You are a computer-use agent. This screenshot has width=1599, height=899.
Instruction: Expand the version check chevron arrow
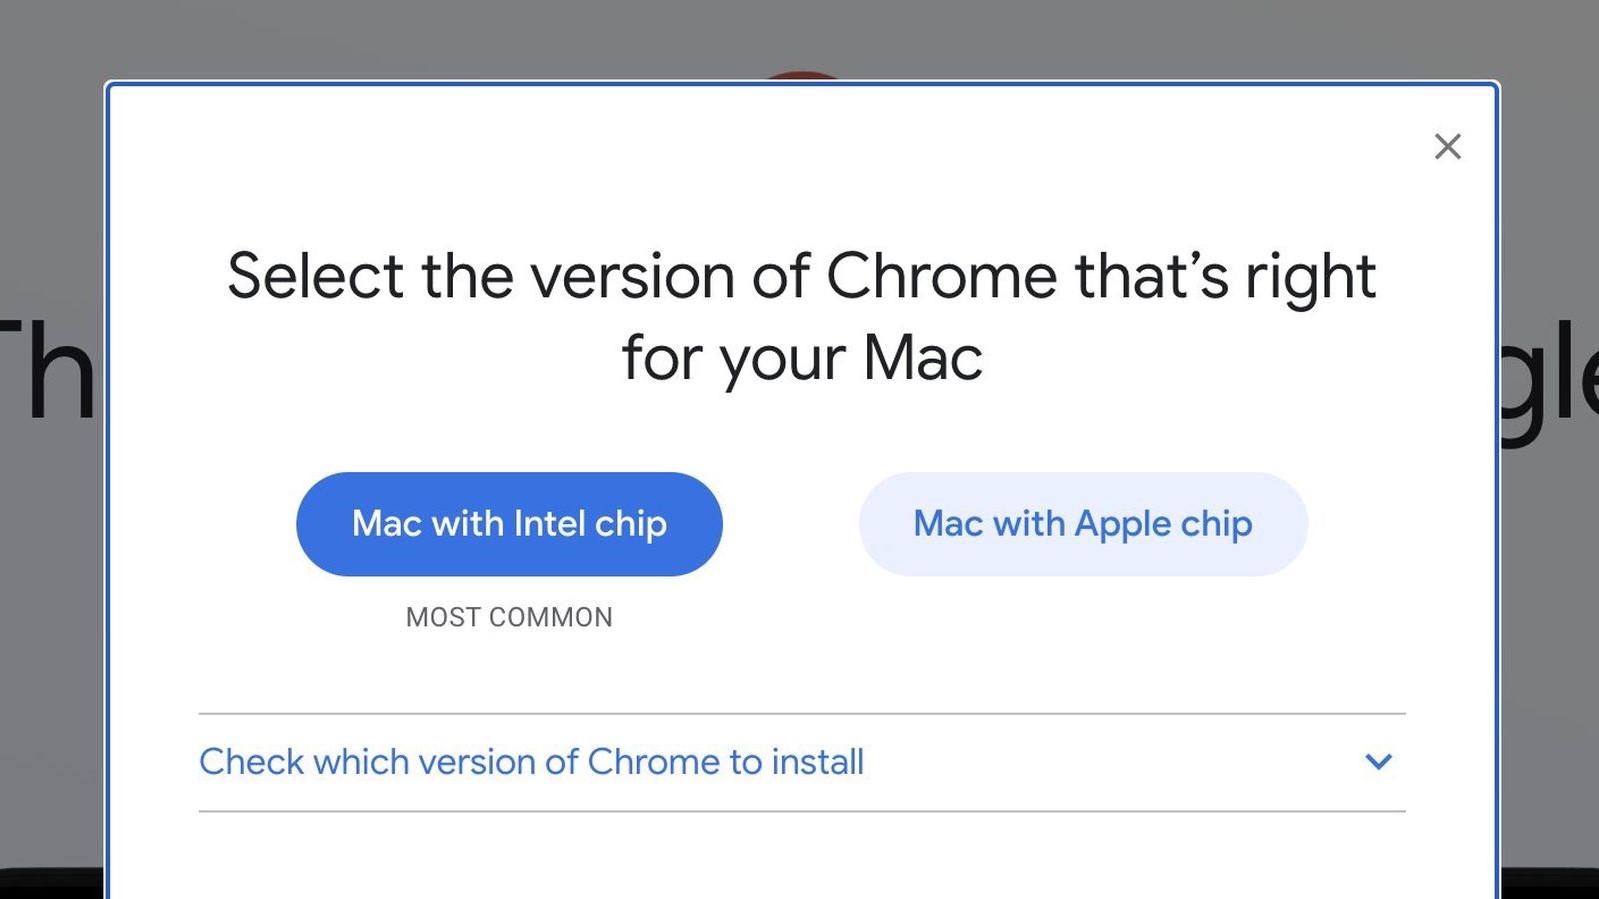(1378, 762)
